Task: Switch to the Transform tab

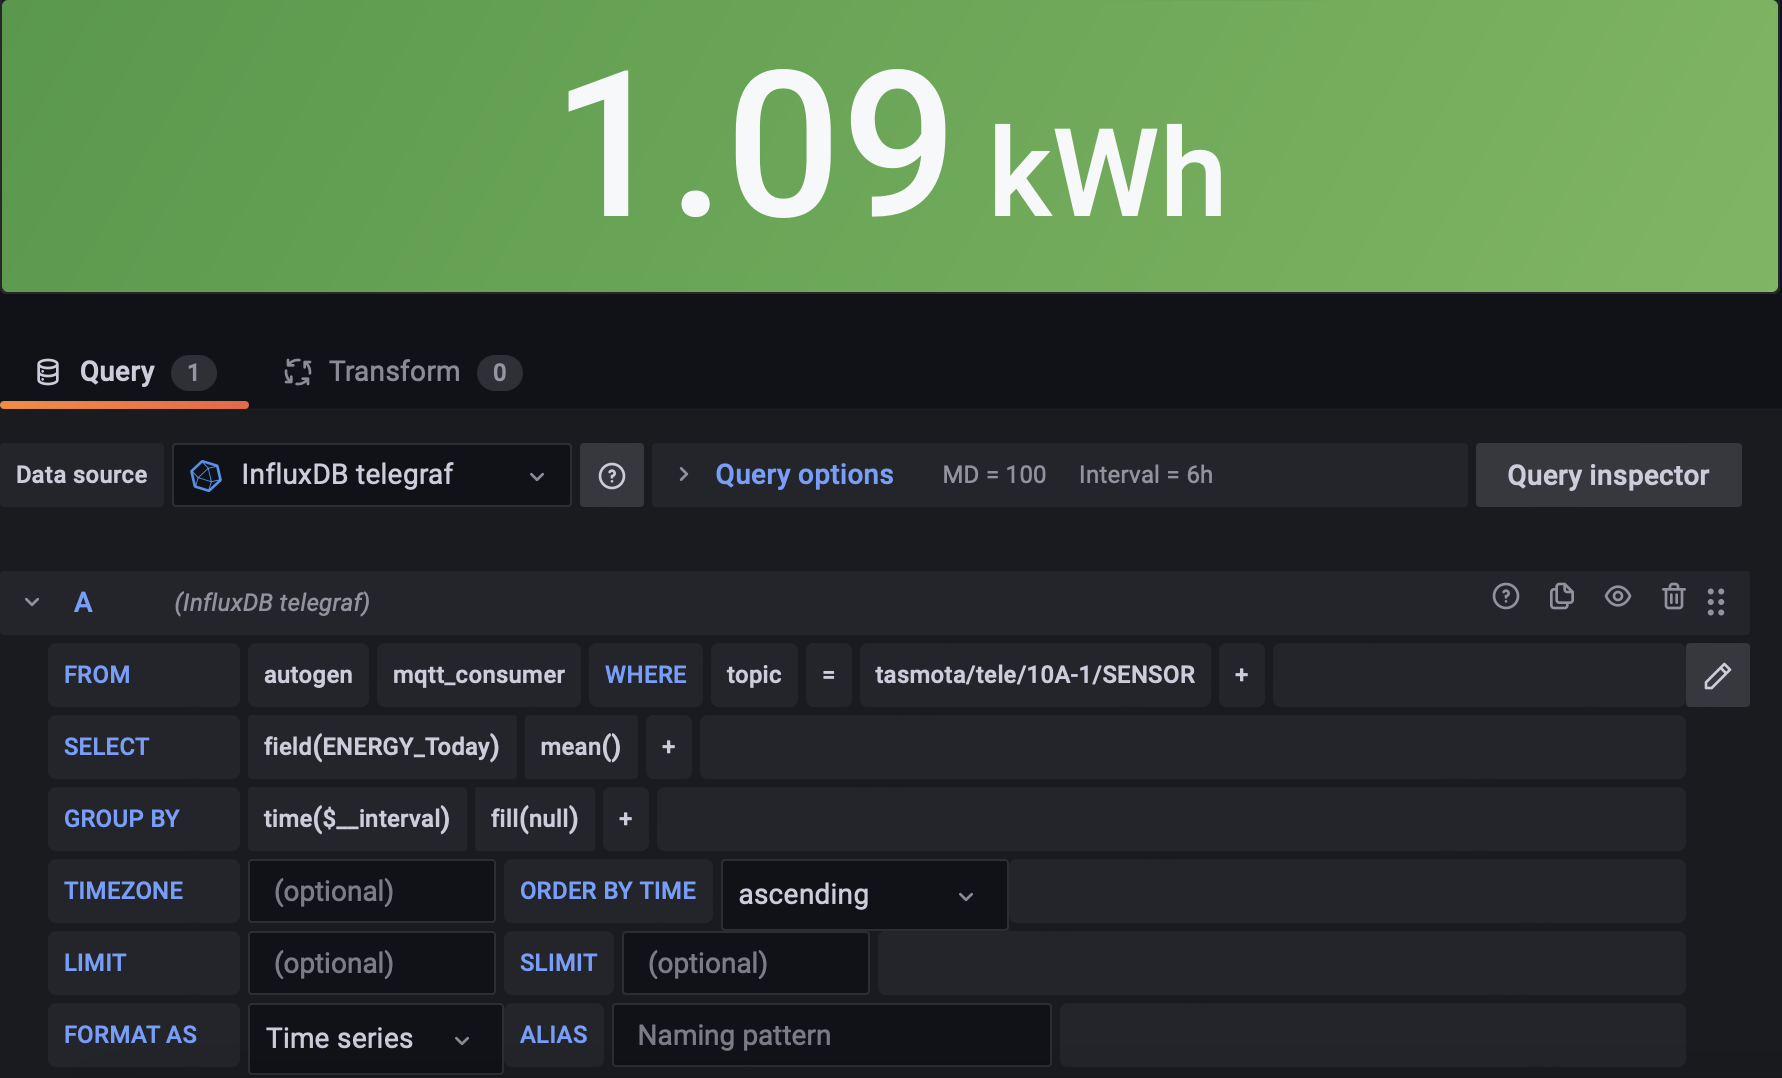Action: click(x=395, y=371)
